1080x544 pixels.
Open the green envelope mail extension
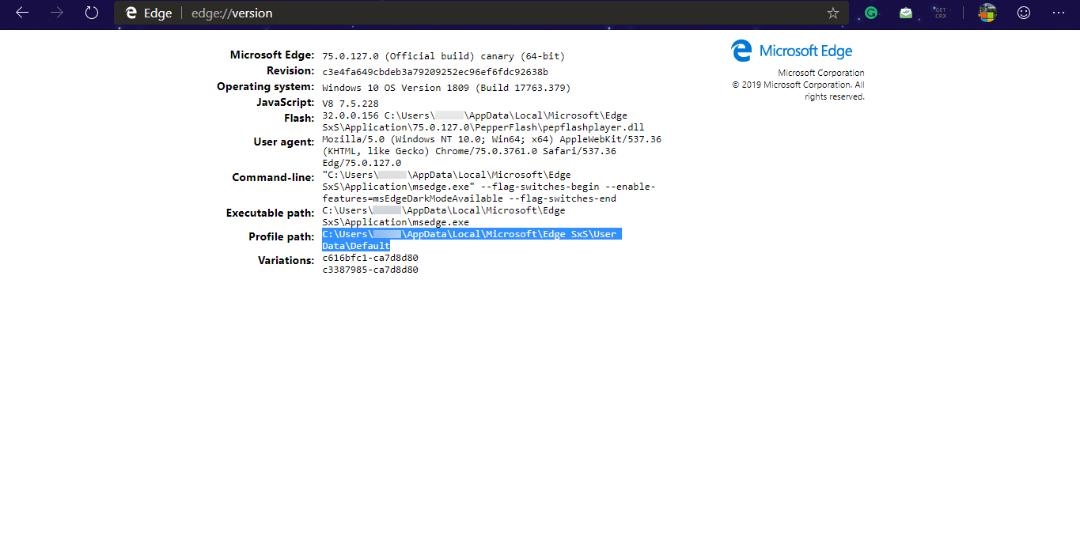[906, 12]
